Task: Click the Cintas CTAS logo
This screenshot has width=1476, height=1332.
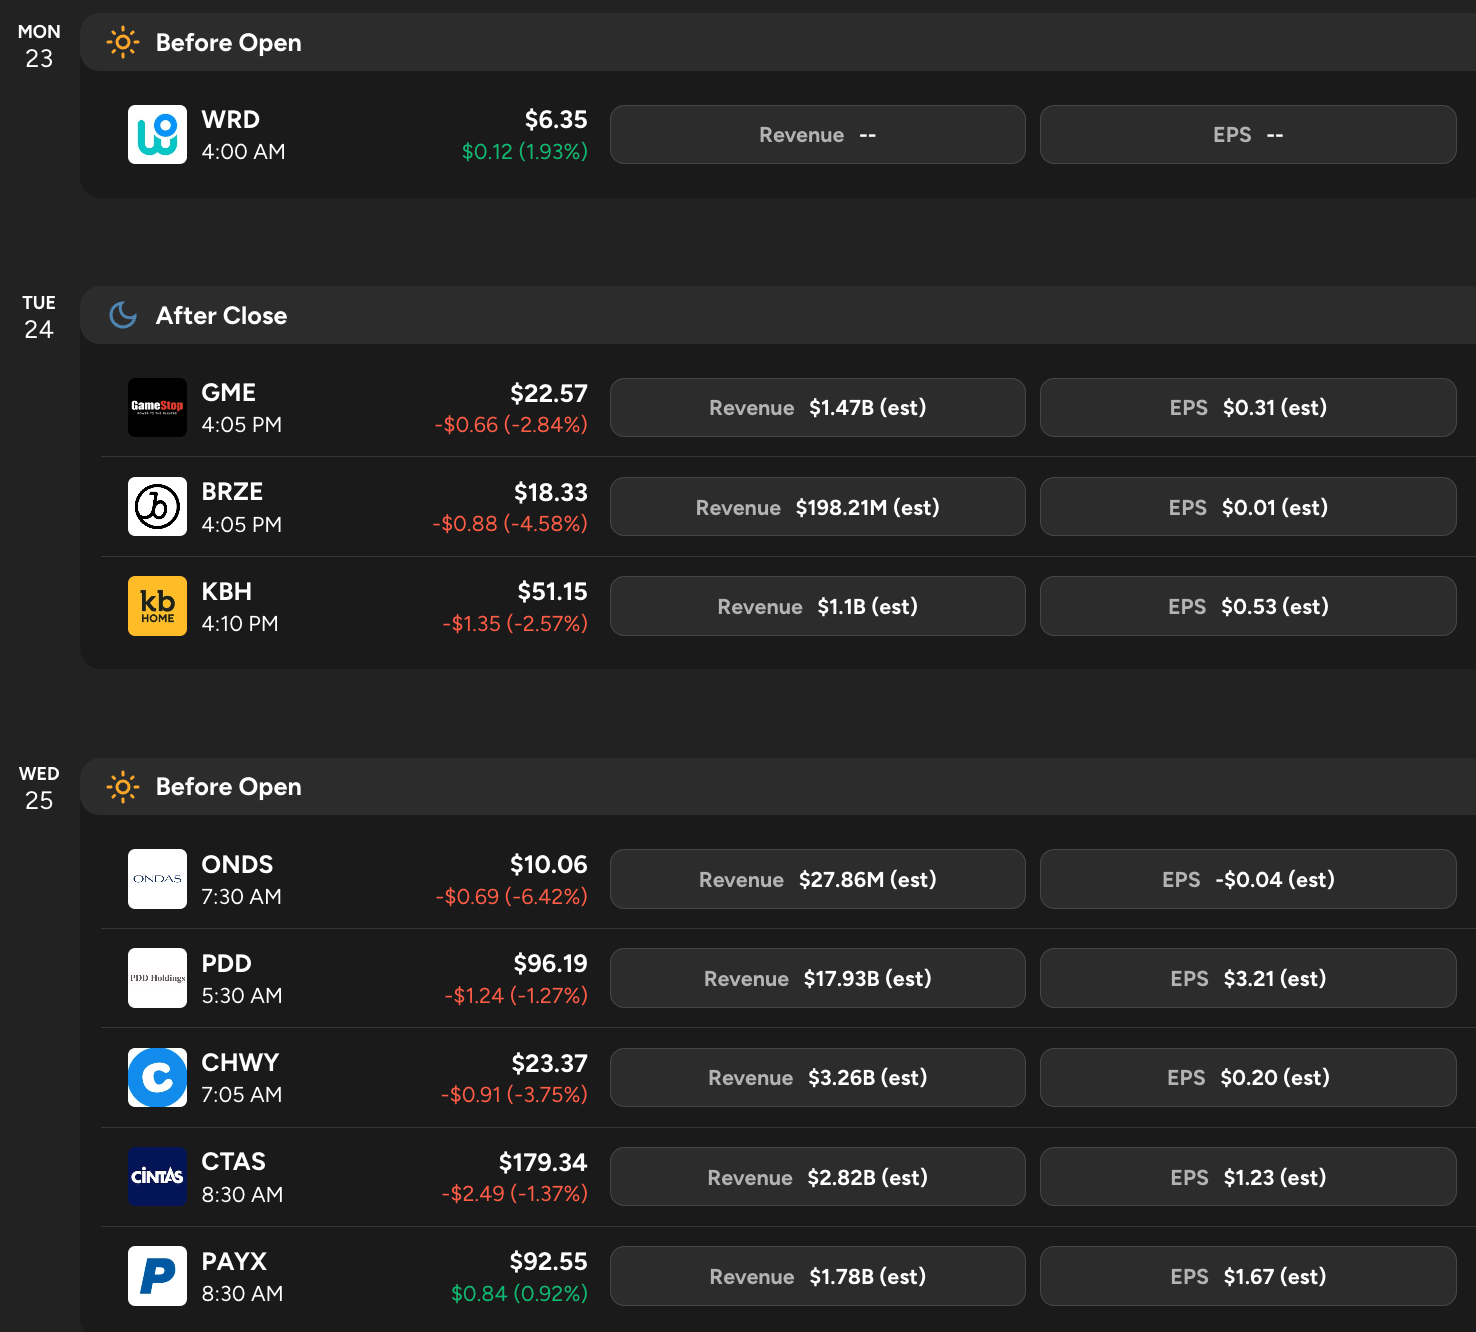Action: (157, 1177)
